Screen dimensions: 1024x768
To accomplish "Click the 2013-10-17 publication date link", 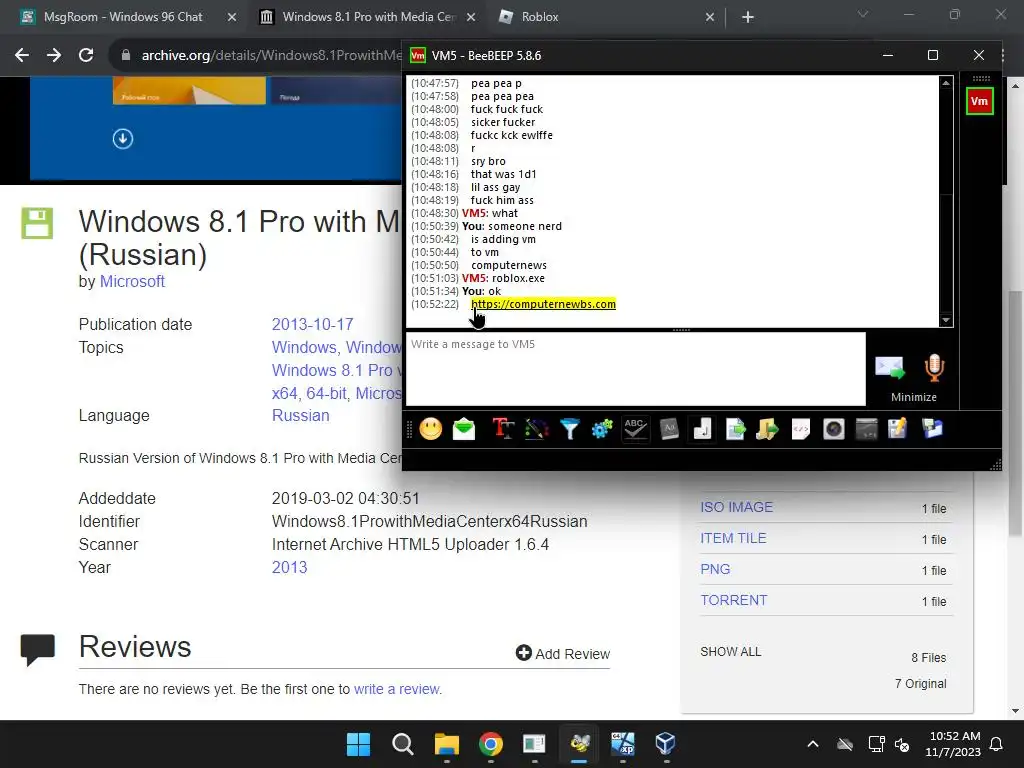I will pos(312,325).
